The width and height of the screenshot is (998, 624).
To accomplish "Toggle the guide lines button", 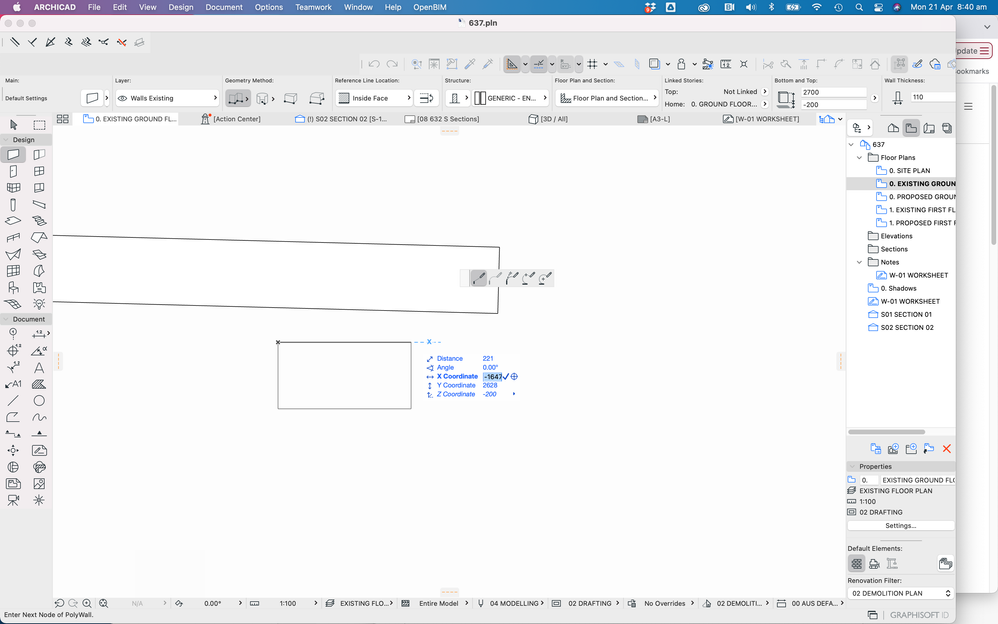I will click(512, 64).
